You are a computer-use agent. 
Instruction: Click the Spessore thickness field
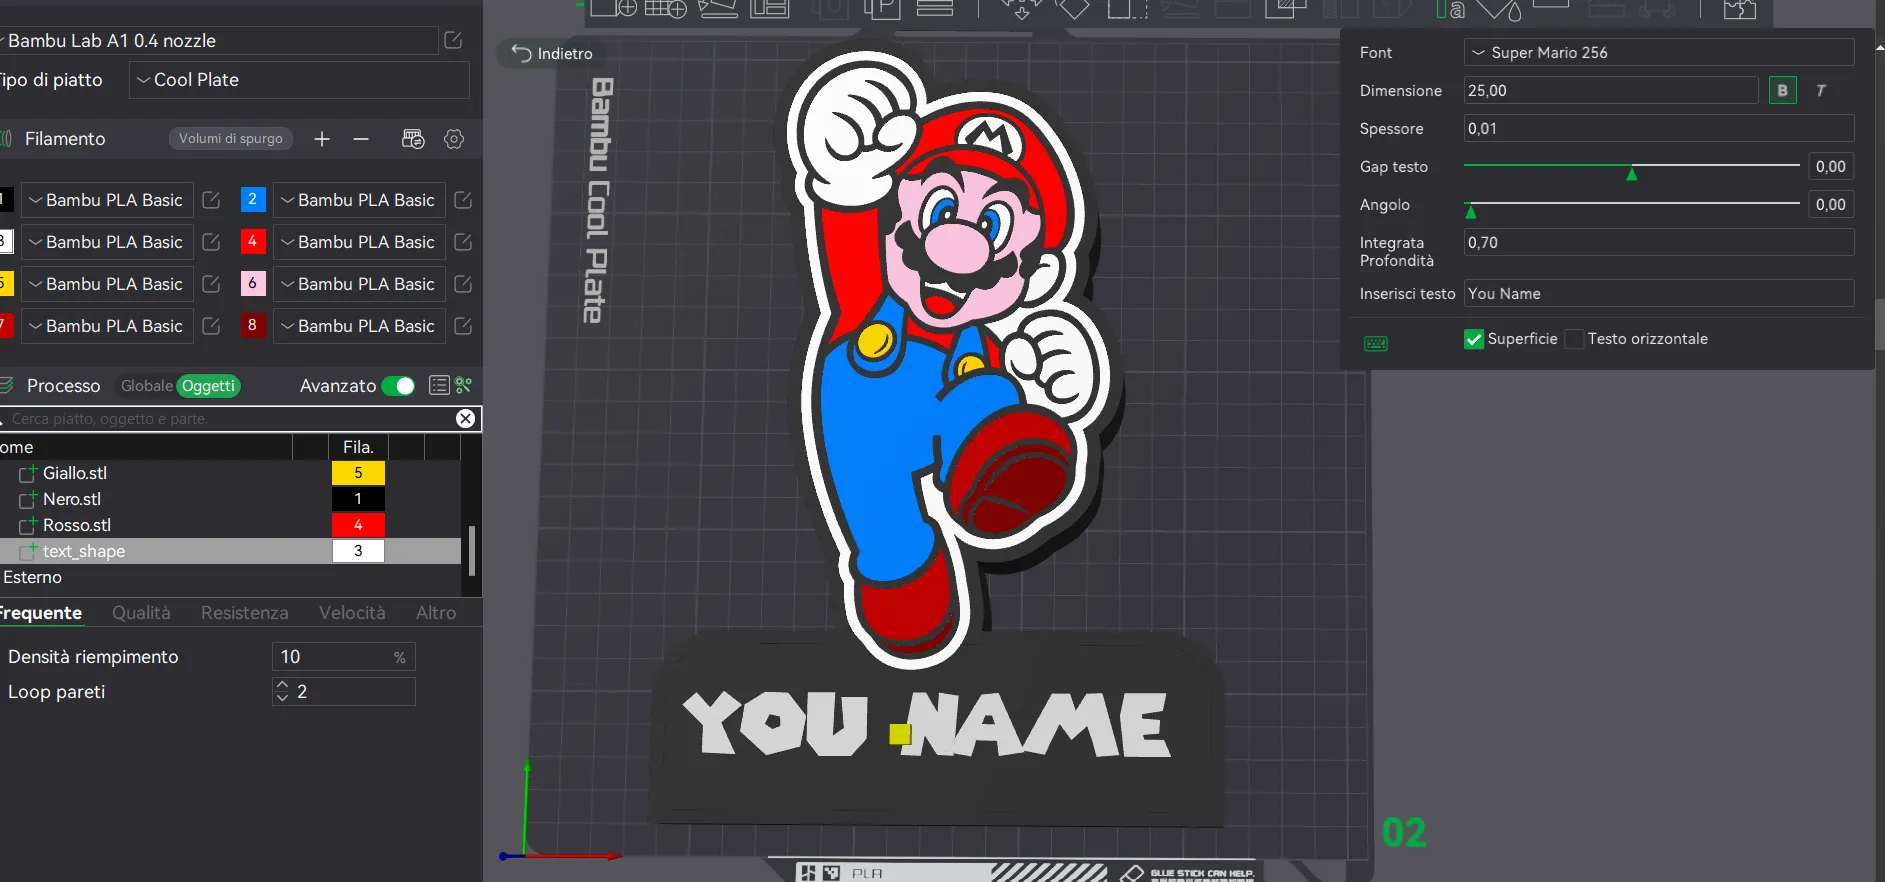1659,128
